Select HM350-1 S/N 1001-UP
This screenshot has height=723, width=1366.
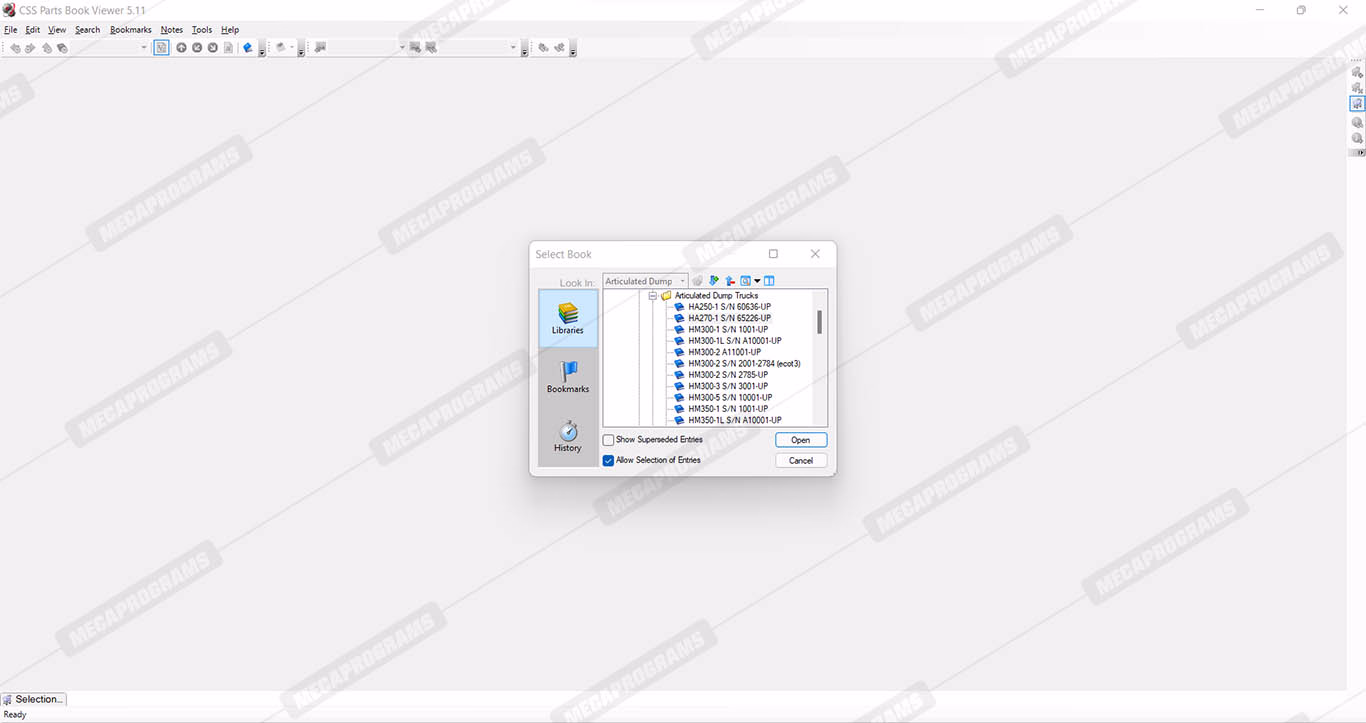coord(728,409)
